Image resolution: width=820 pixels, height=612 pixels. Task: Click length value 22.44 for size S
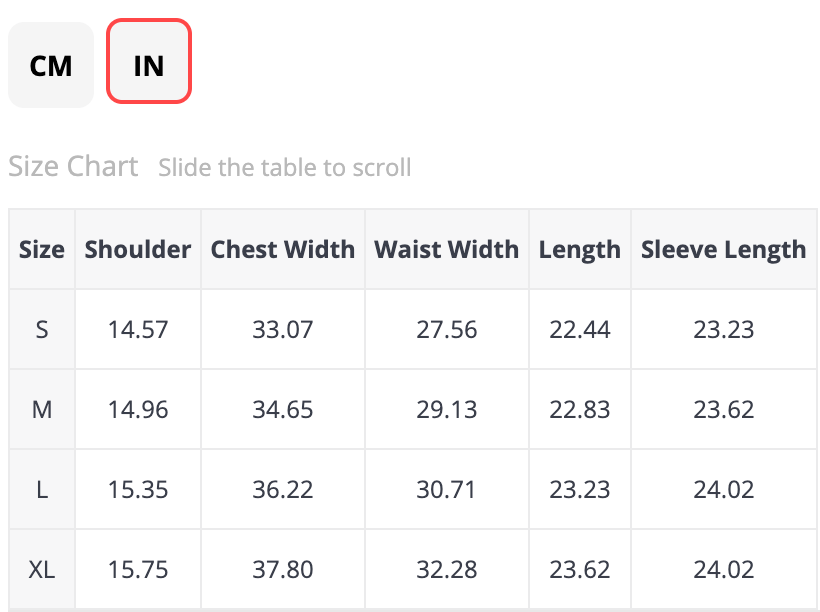(580, 330)
